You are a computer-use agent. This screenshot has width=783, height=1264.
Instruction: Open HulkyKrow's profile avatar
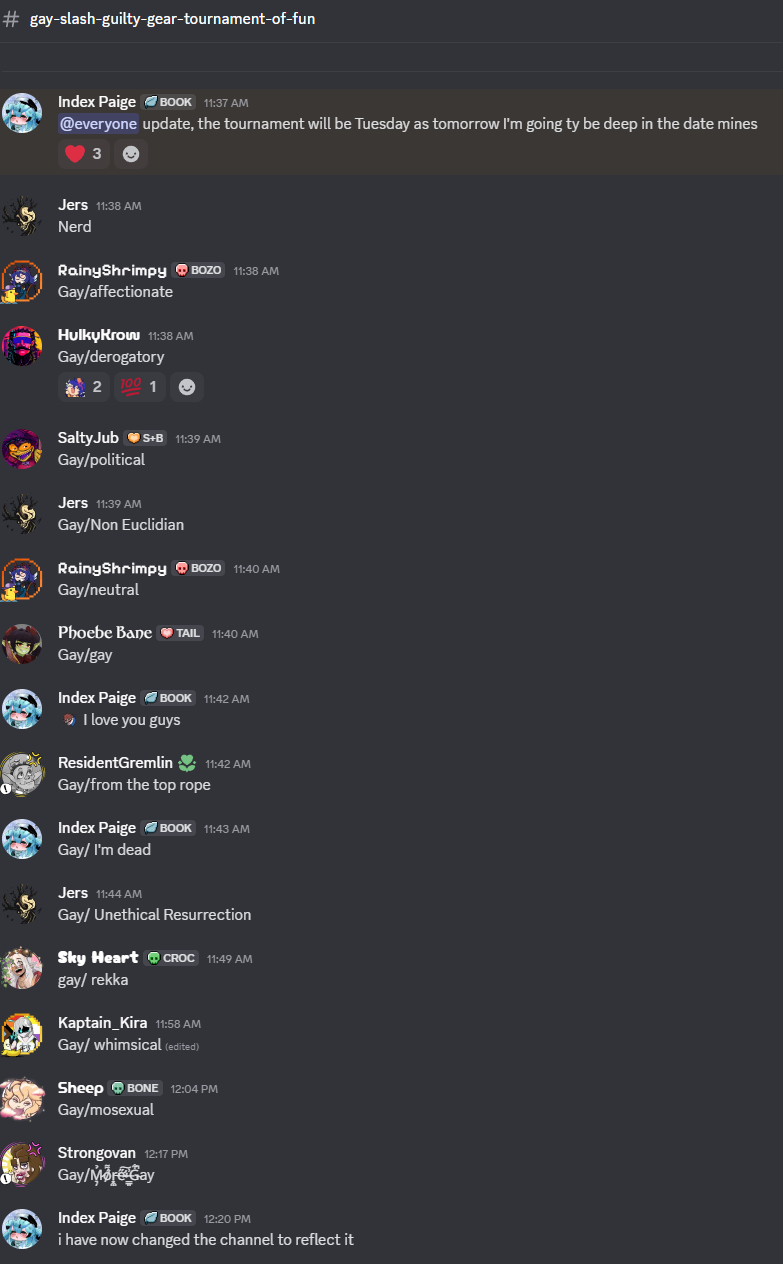click(22, 346)
